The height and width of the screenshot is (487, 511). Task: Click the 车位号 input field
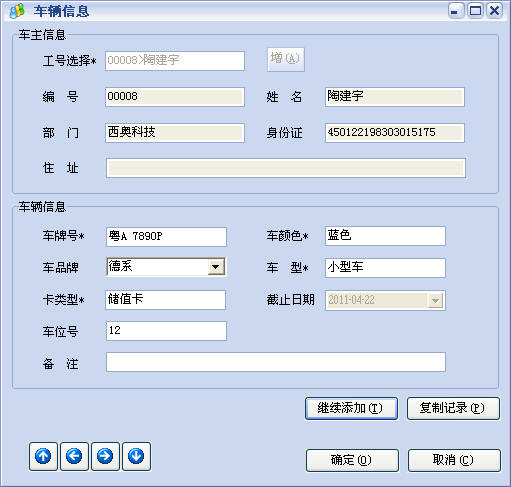pos(166,331)
